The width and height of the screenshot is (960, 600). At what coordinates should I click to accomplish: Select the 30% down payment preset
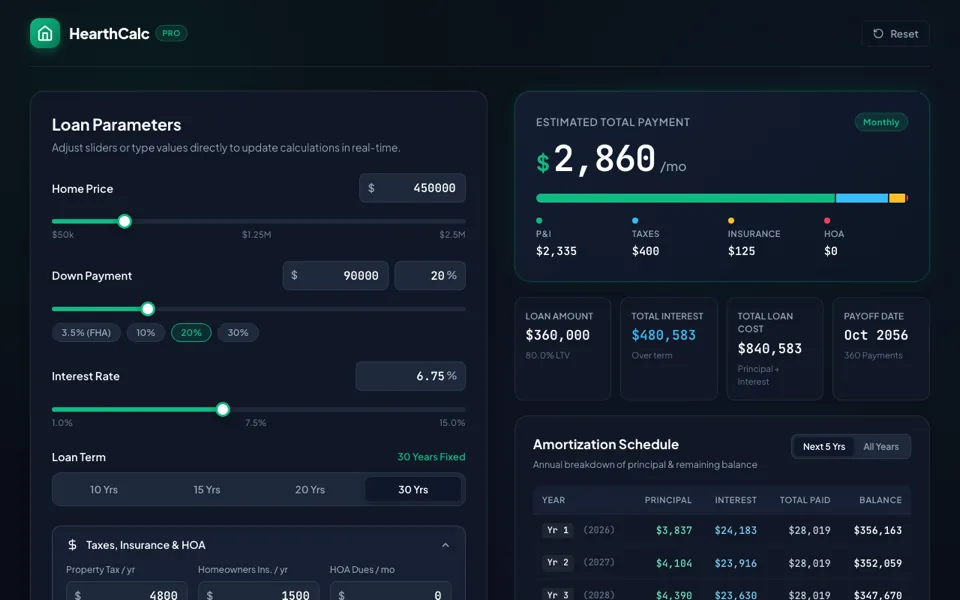point(238,332)
